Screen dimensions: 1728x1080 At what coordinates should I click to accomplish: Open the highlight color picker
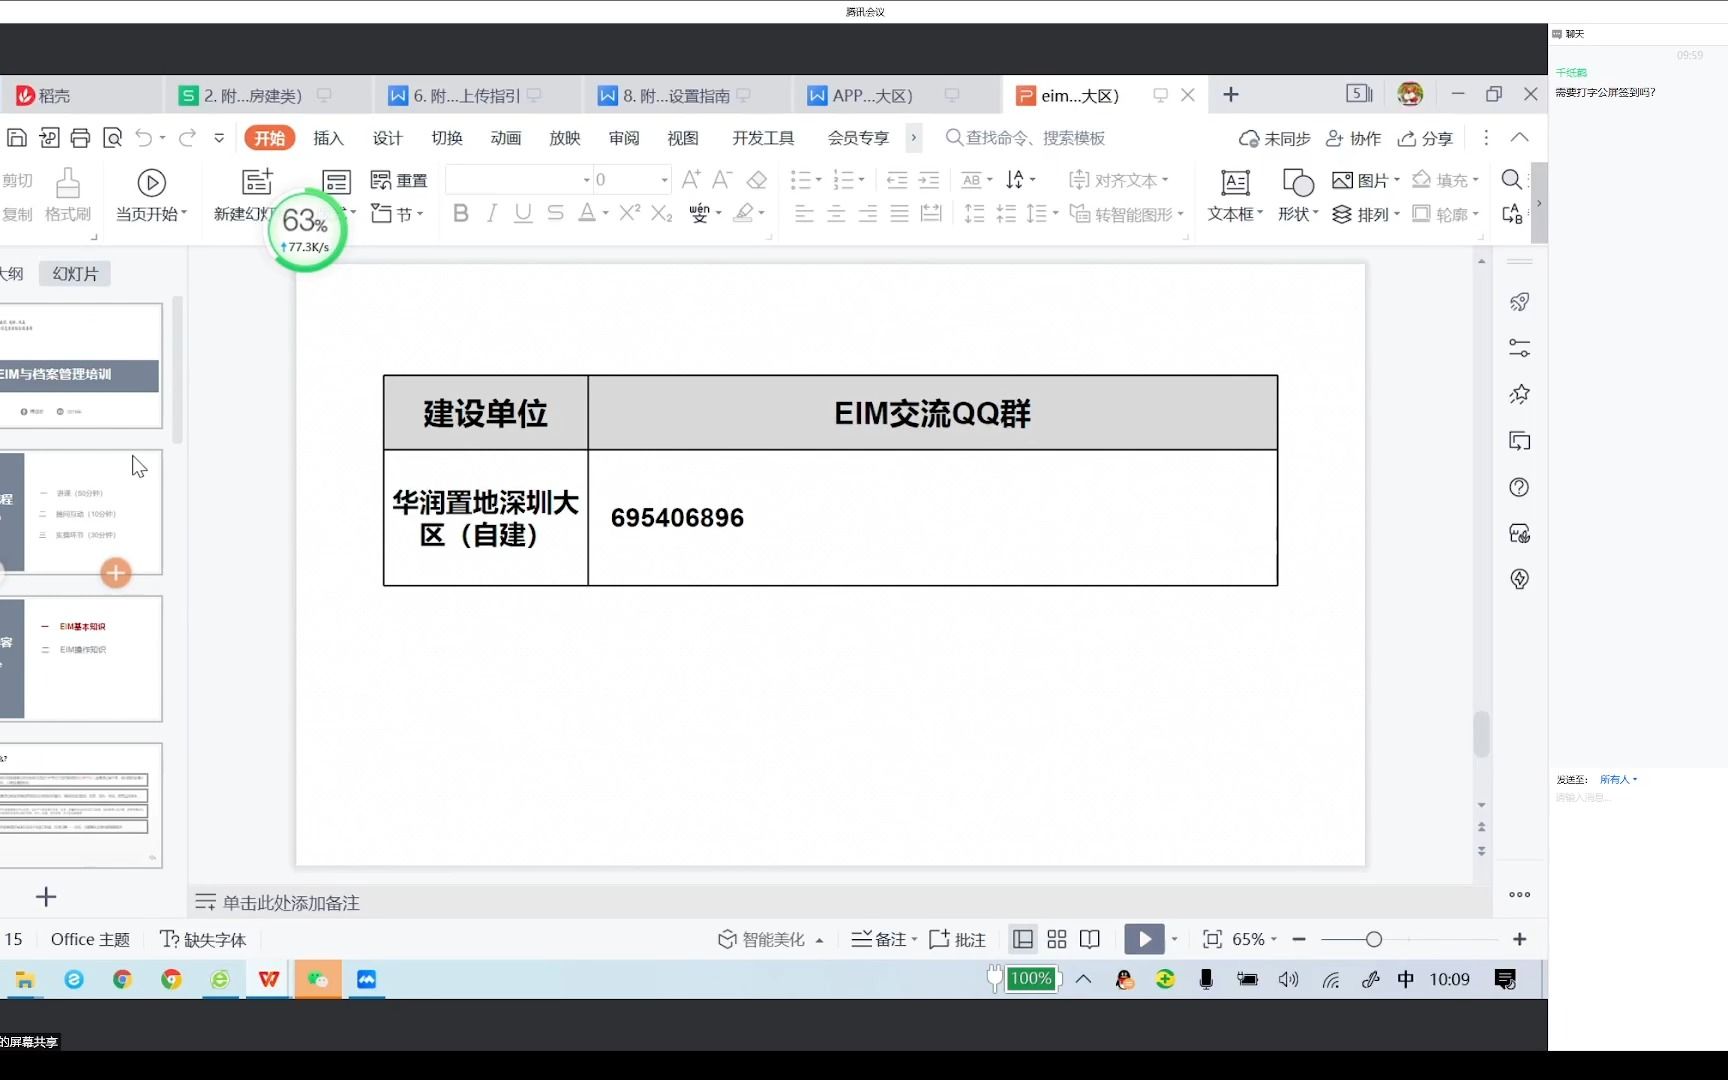click(x=743, y=213)
